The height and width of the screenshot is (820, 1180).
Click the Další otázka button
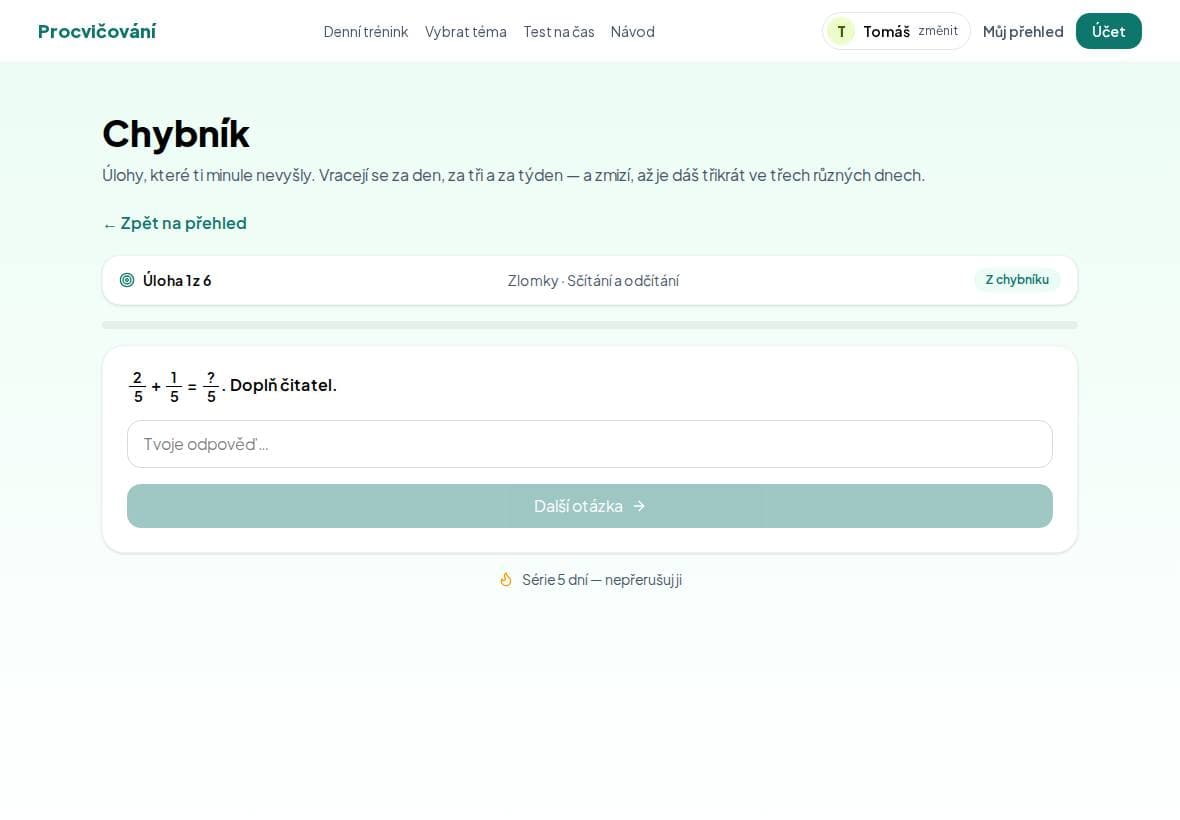pos(590,506)
